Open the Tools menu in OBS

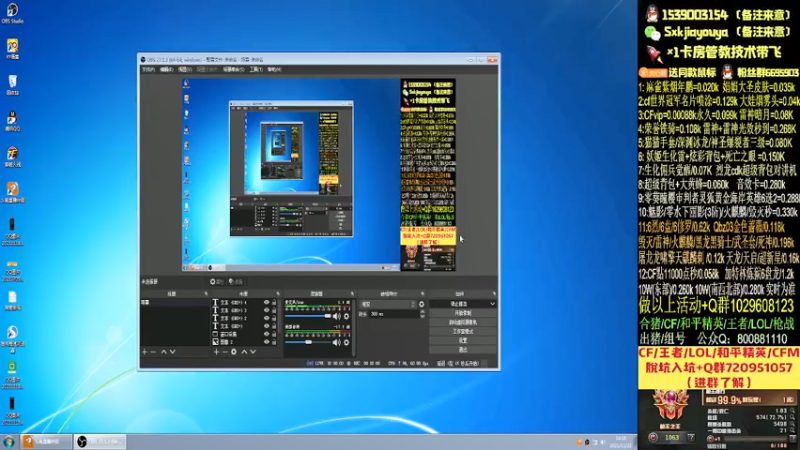[256, 69]
